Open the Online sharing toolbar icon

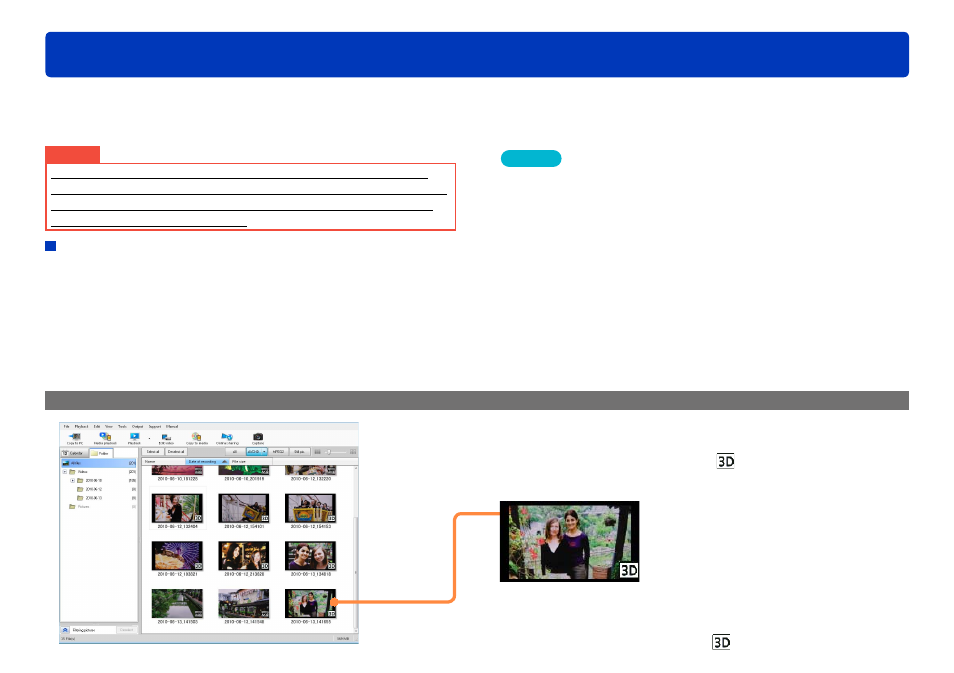227,437
